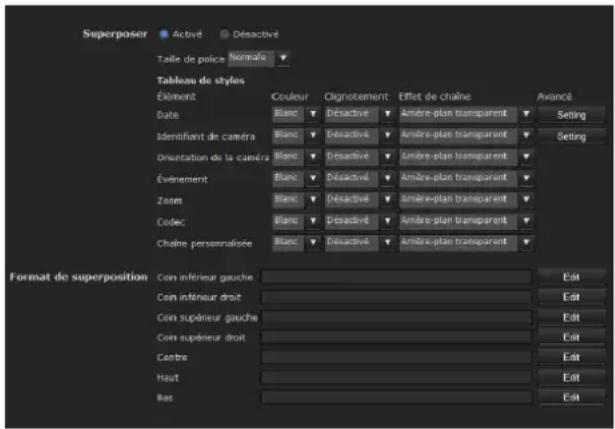
Task: Open the Clignotement dropdown for Codec
Action: [x=360, y=221]
